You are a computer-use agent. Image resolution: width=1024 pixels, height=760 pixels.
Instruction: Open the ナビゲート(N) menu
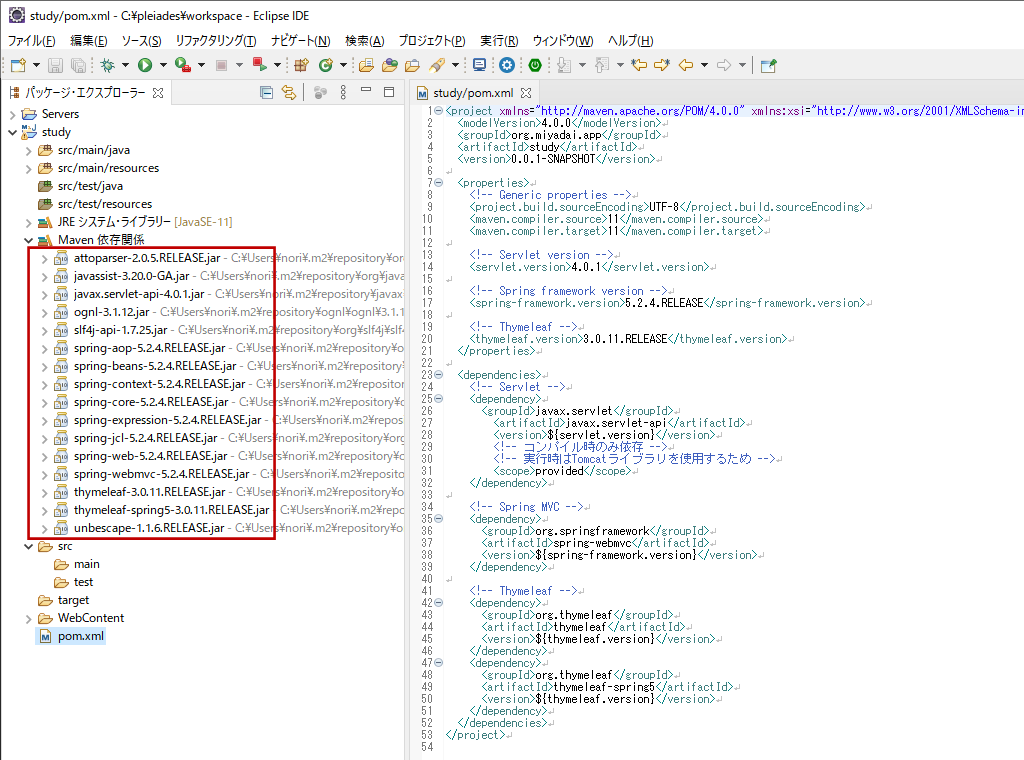click(301, 41)
